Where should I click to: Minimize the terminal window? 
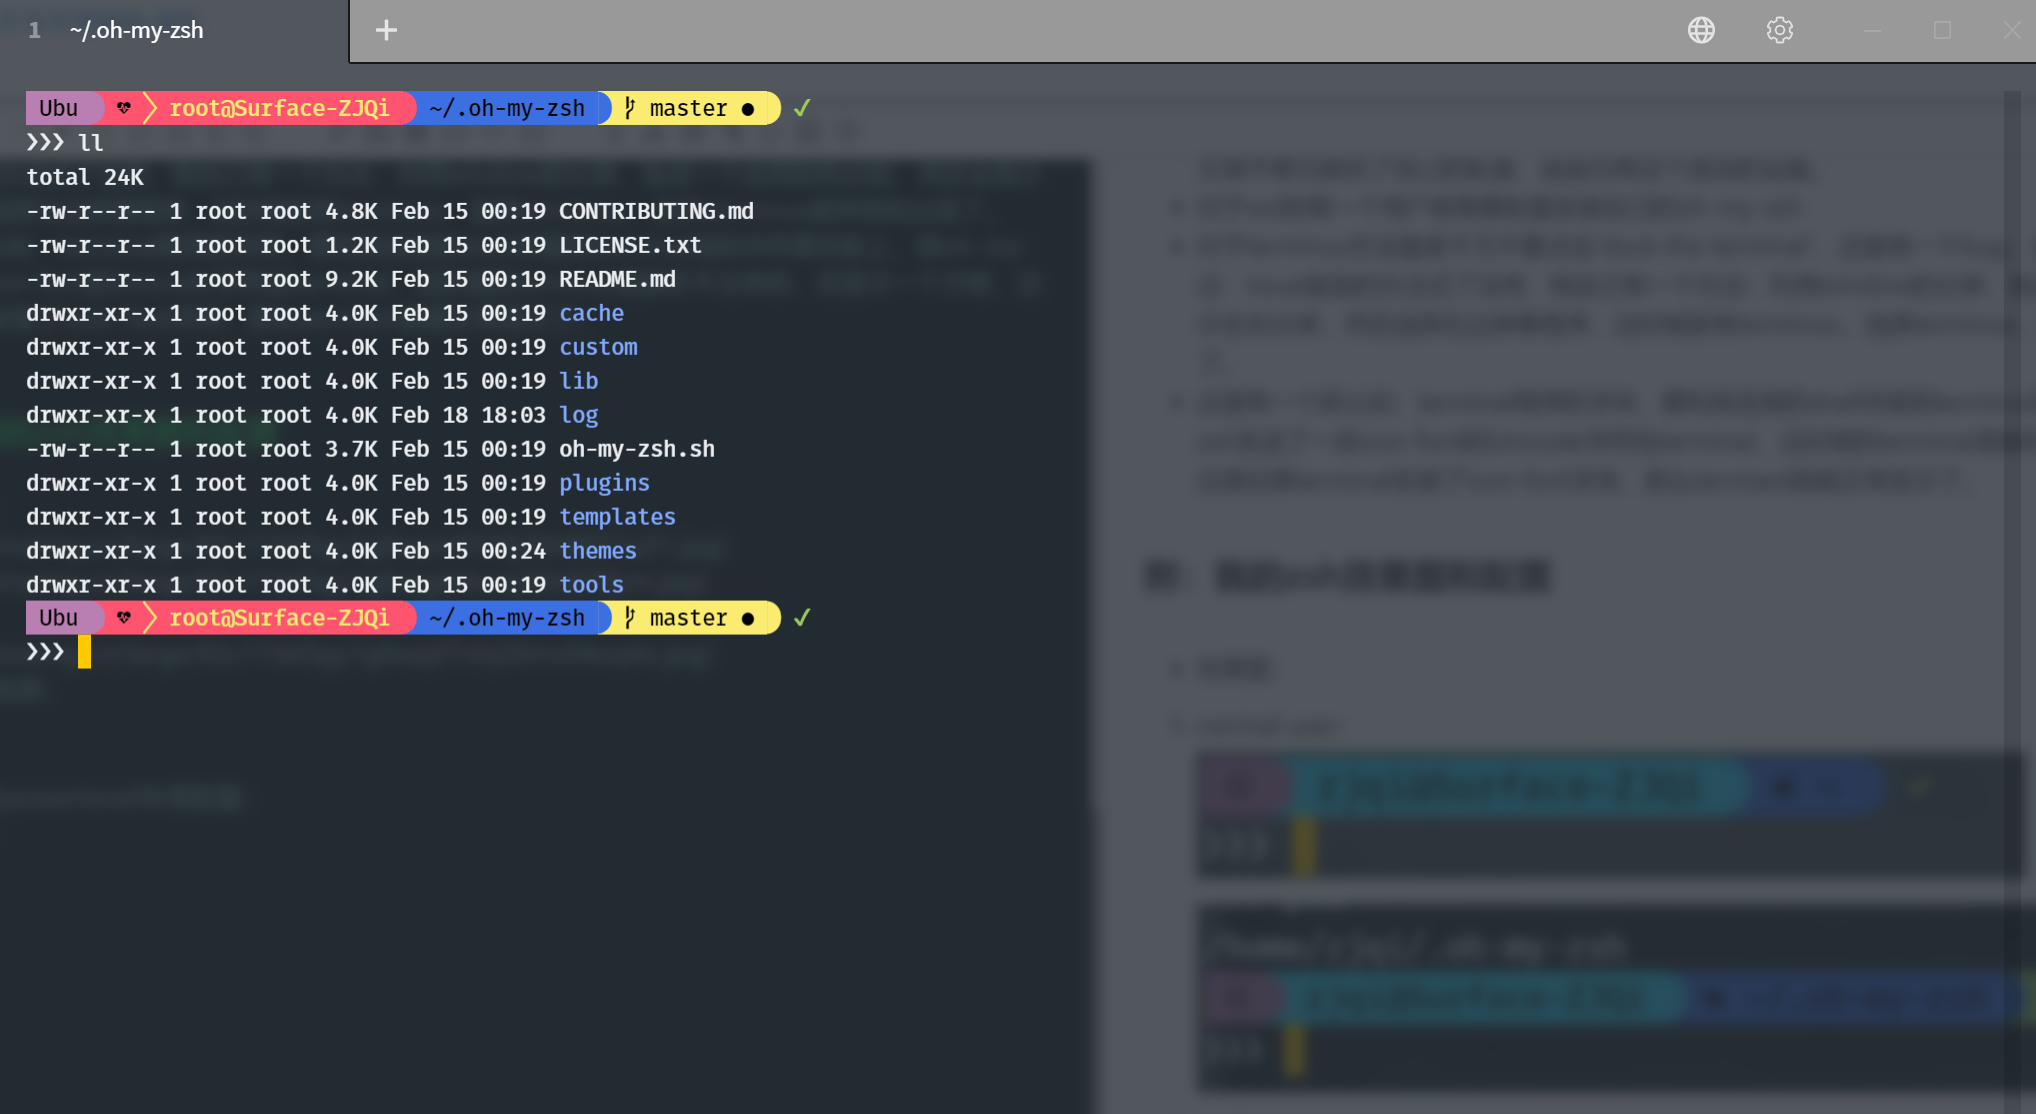[x=1872, y=30]
